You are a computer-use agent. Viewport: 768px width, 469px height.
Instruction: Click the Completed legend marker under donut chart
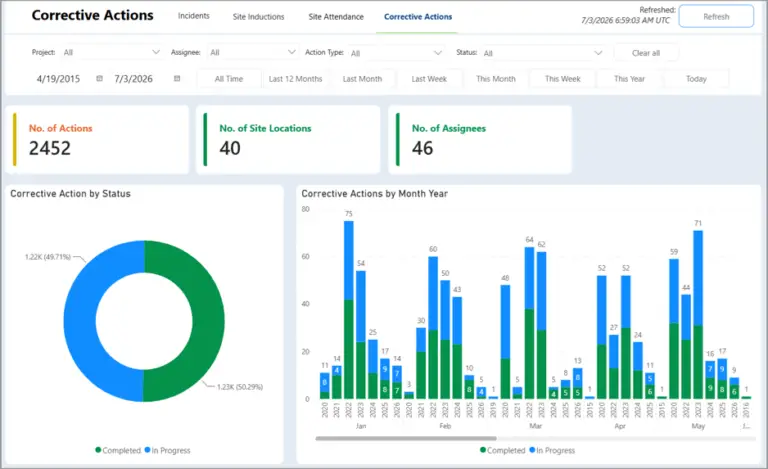pos(98,450)
